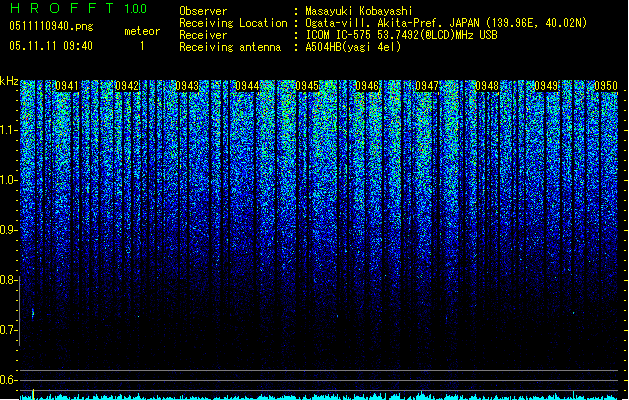The width and height of the screenshot is (629, 400).
Task: Click the date stamp 05.11.11 09:40
Action: [x=51, y=45]
